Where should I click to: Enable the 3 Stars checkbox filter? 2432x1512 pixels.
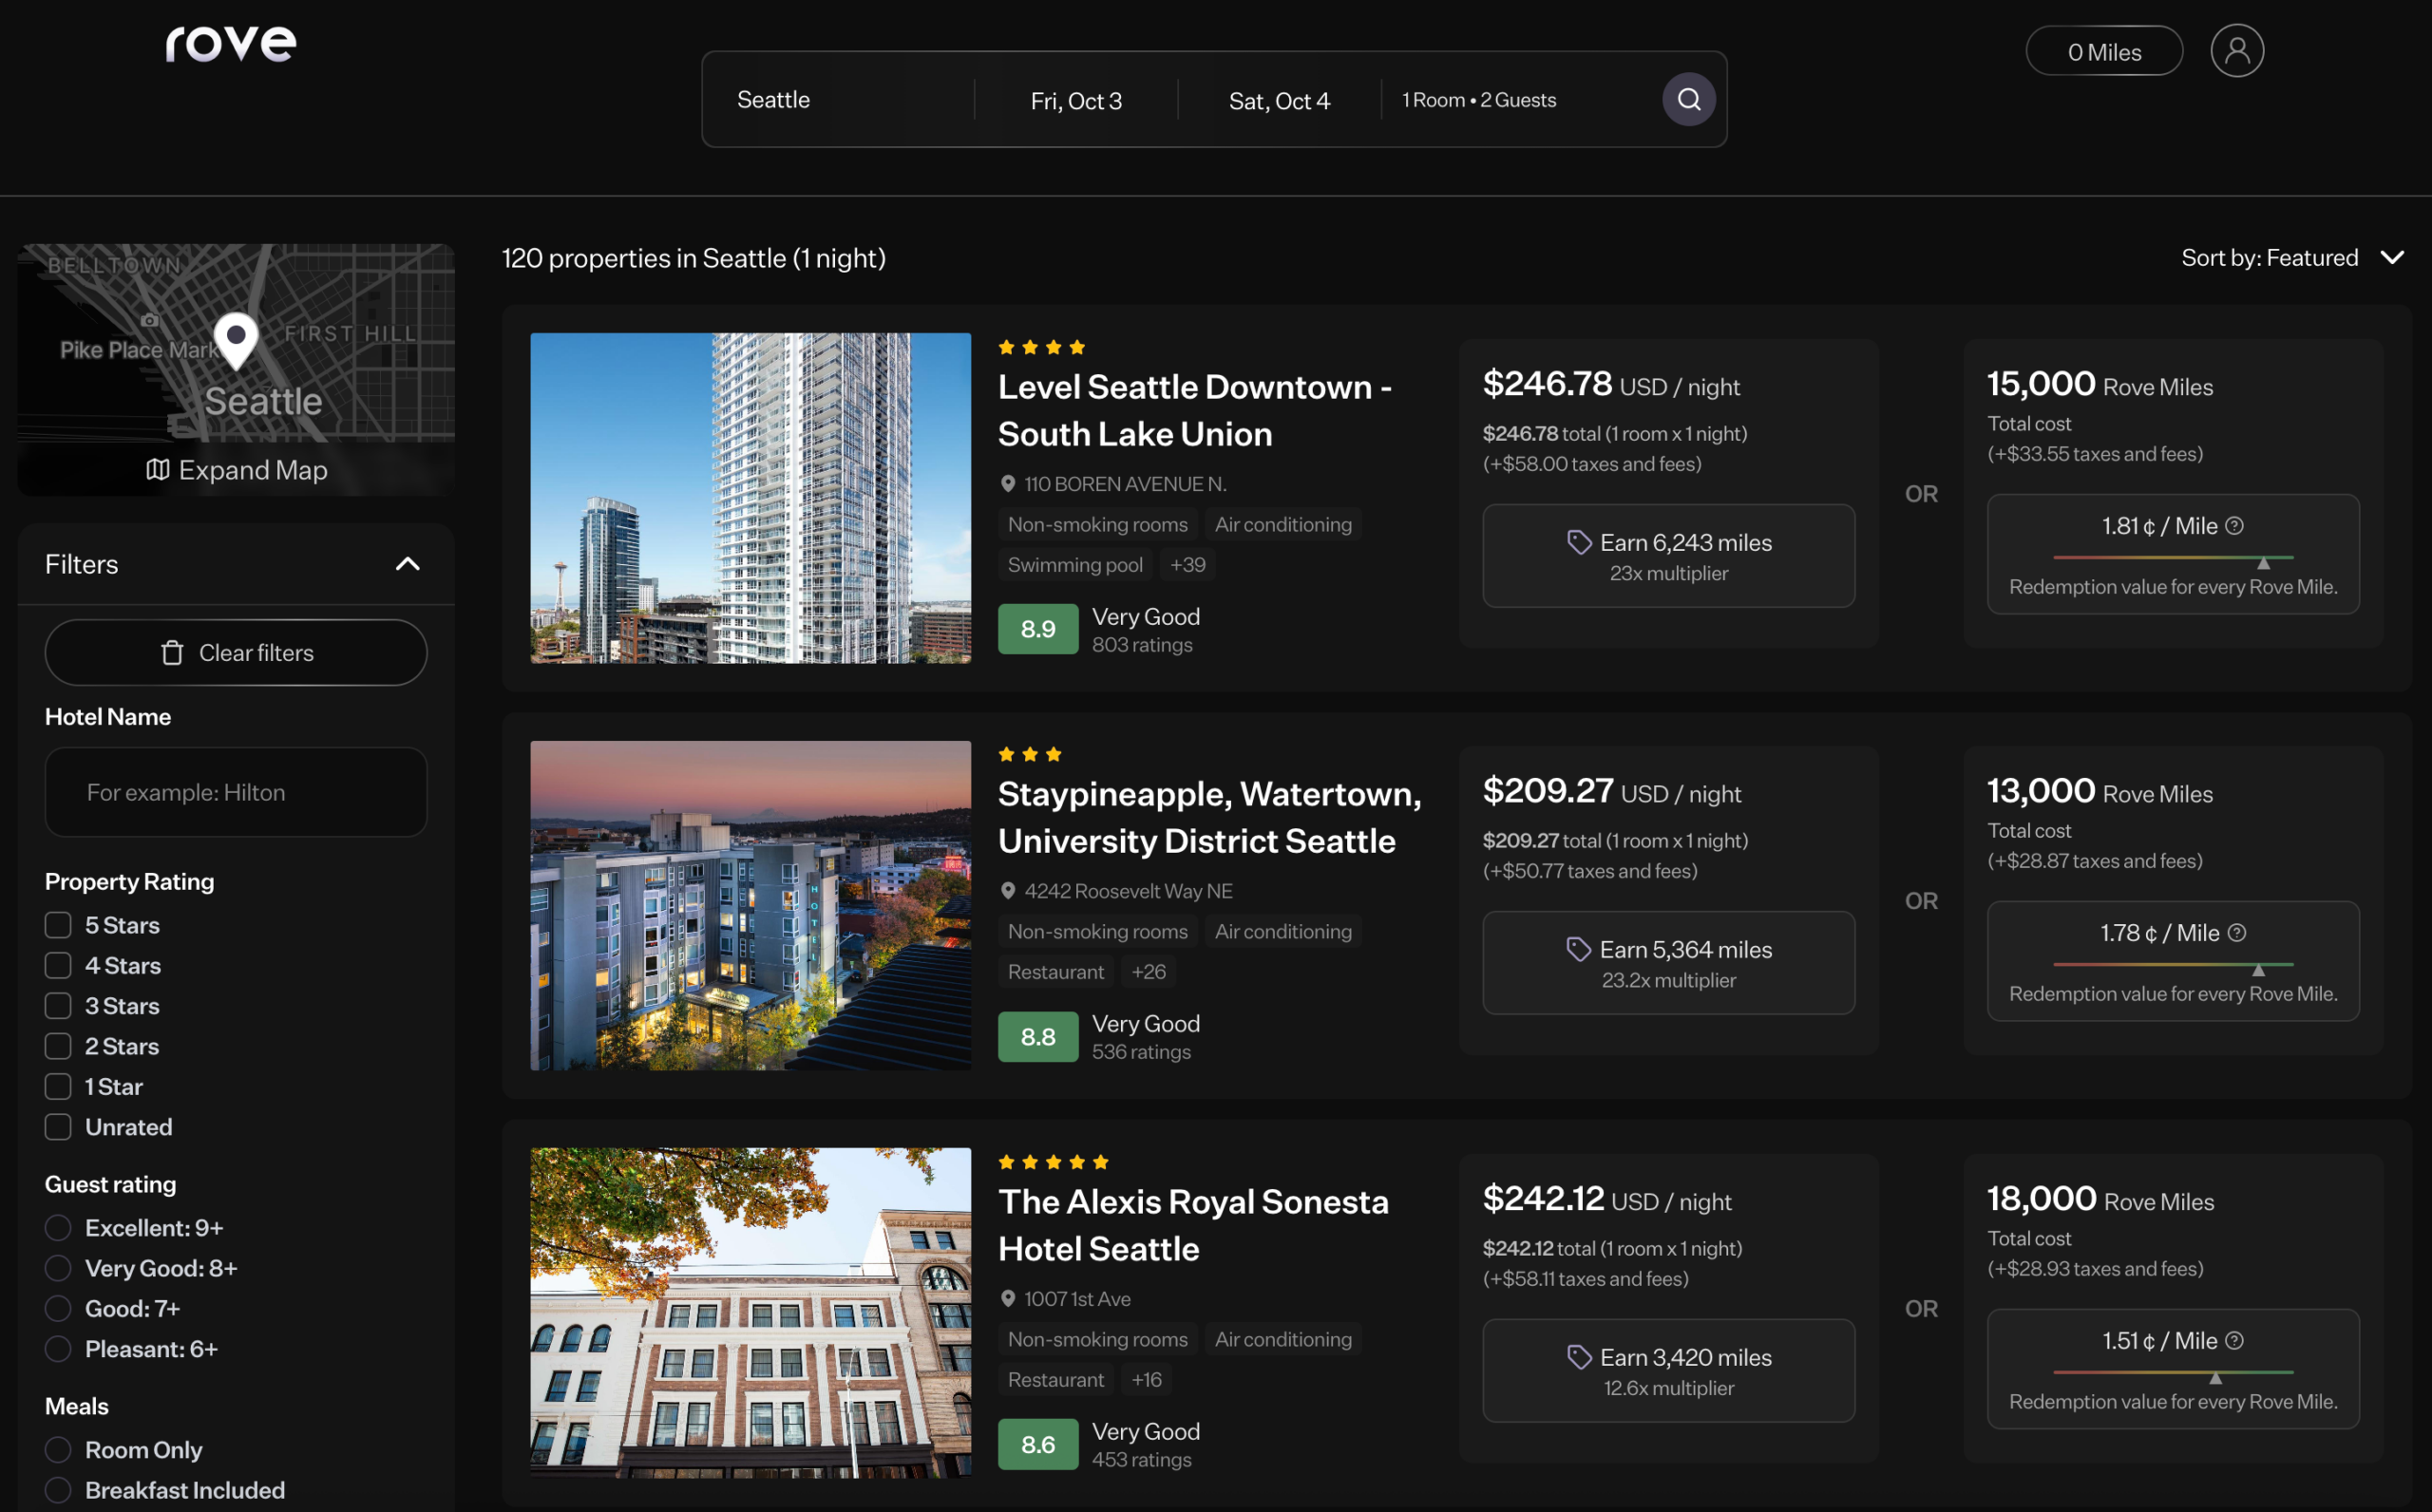click(58, 1006)
